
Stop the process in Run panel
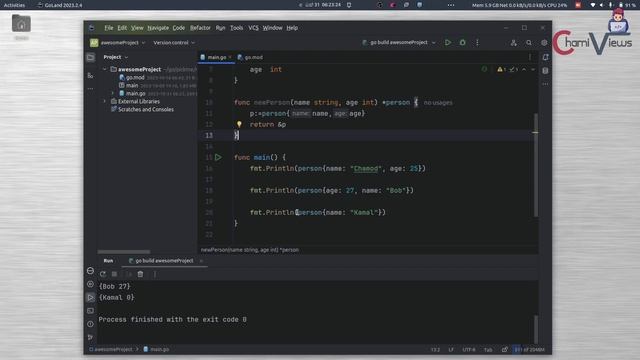click(114, 274)
